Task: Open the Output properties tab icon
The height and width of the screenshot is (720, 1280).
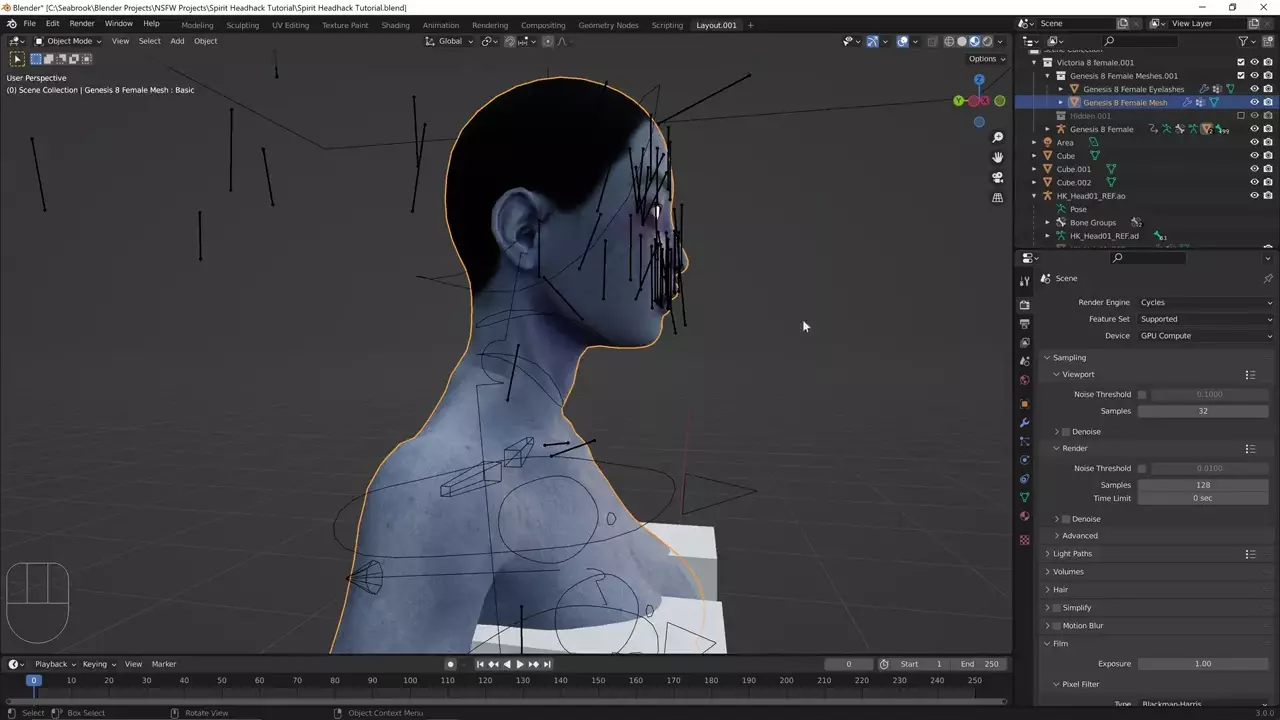Action: (1024, 324)
